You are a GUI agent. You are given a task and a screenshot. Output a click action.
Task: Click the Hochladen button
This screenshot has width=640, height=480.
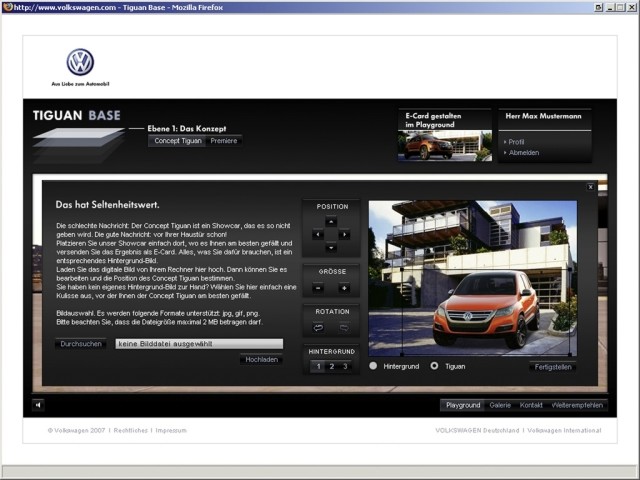tap(261, 360)
